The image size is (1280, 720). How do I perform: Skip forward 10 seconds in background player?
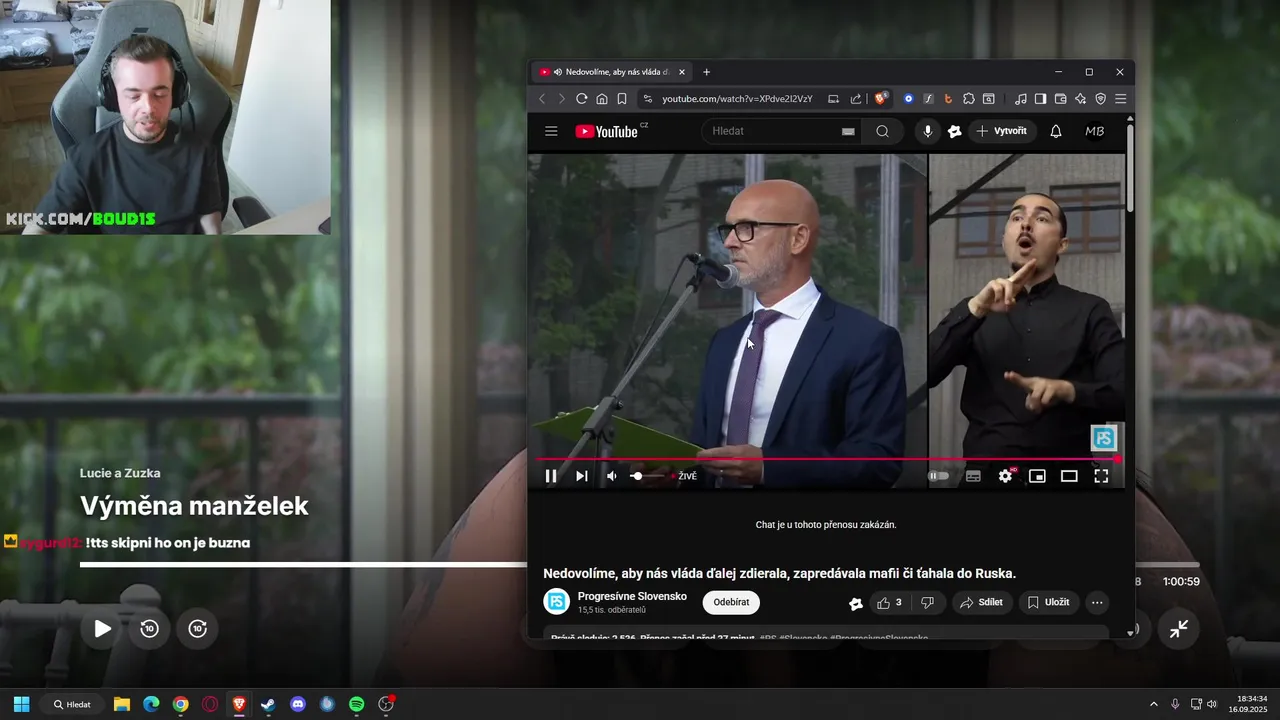(x=198, y=628)
